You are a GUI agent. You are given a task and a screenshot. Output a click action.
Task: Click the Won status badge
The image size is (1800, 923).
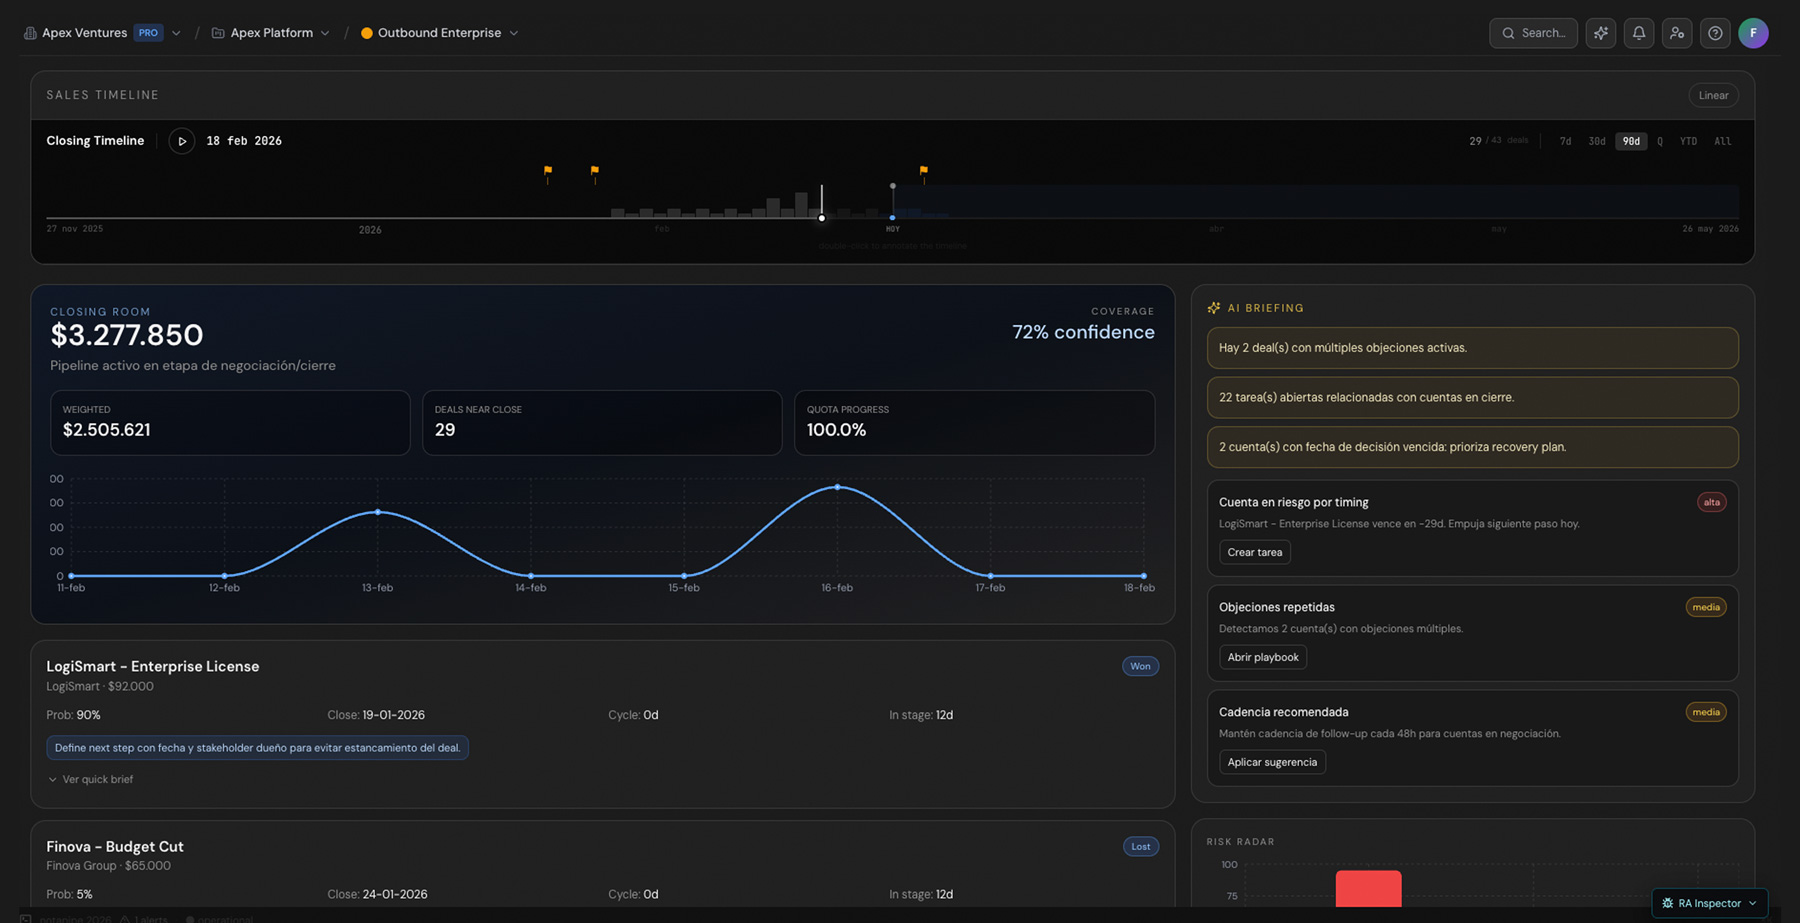tap(1140, 666)
